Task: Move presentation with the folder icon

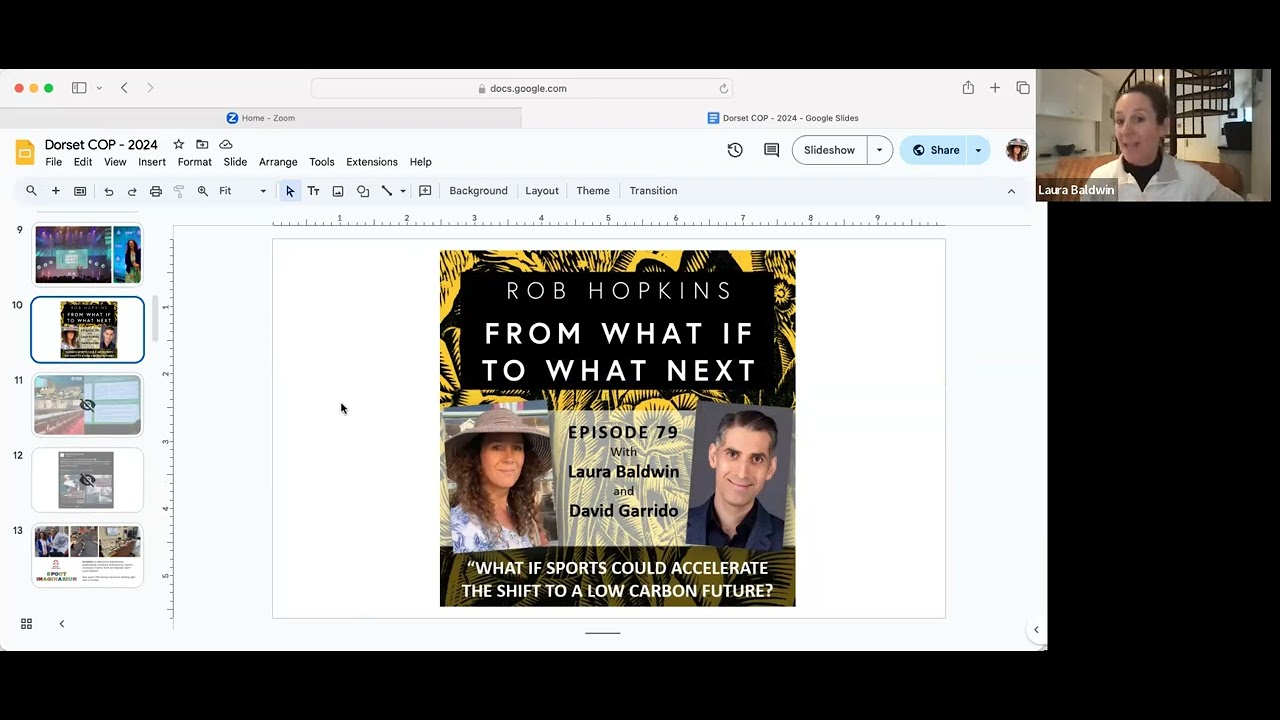Action: (x=202, y=144)
